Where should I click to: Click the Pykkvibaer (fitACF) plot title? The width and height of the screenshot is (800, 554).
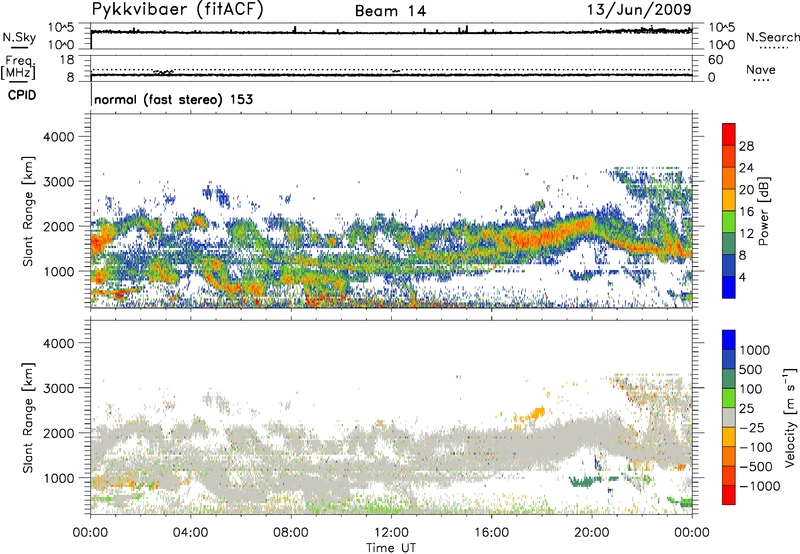coord(178,10)
